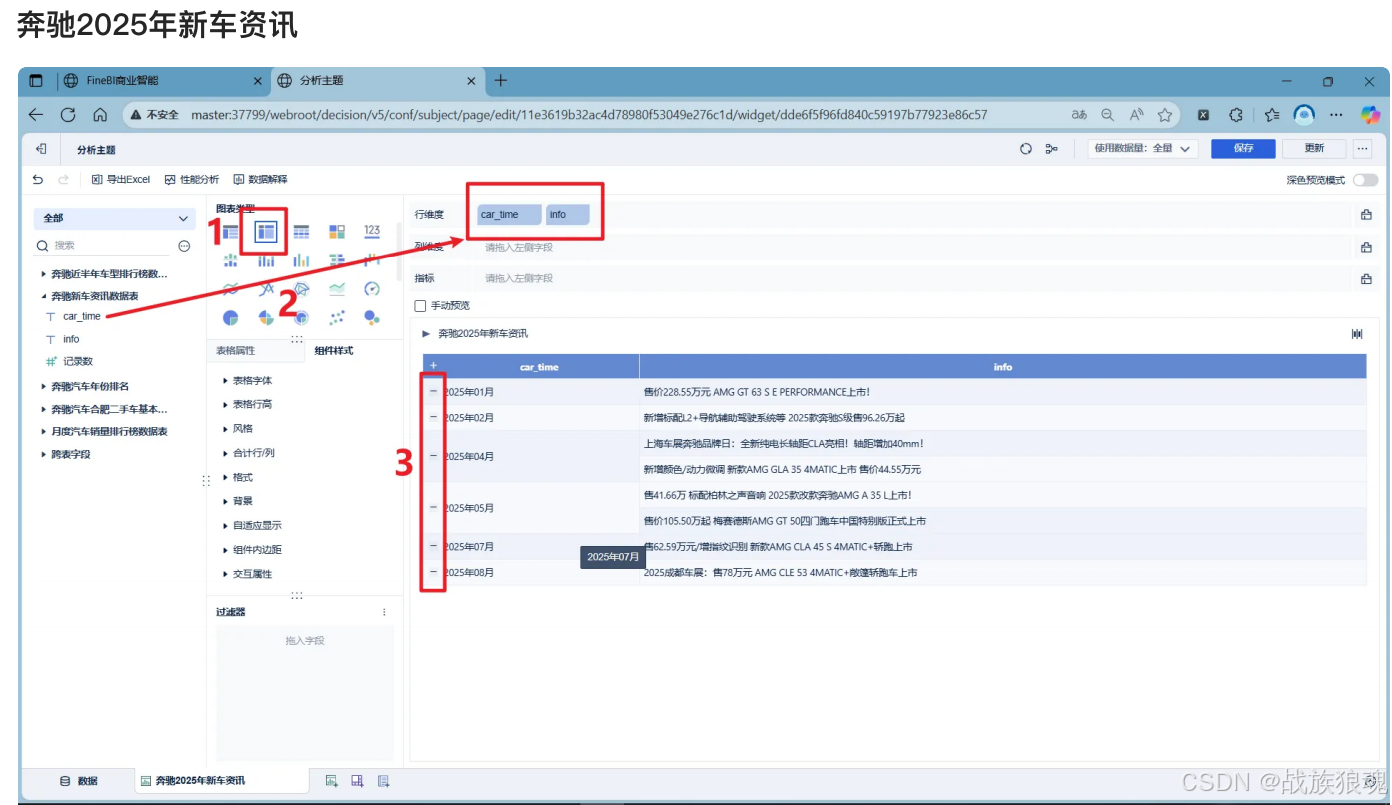This screenshot has height=805, width=1392.
Task: Pick the gauge dashboard chart type
Action: 372,289
